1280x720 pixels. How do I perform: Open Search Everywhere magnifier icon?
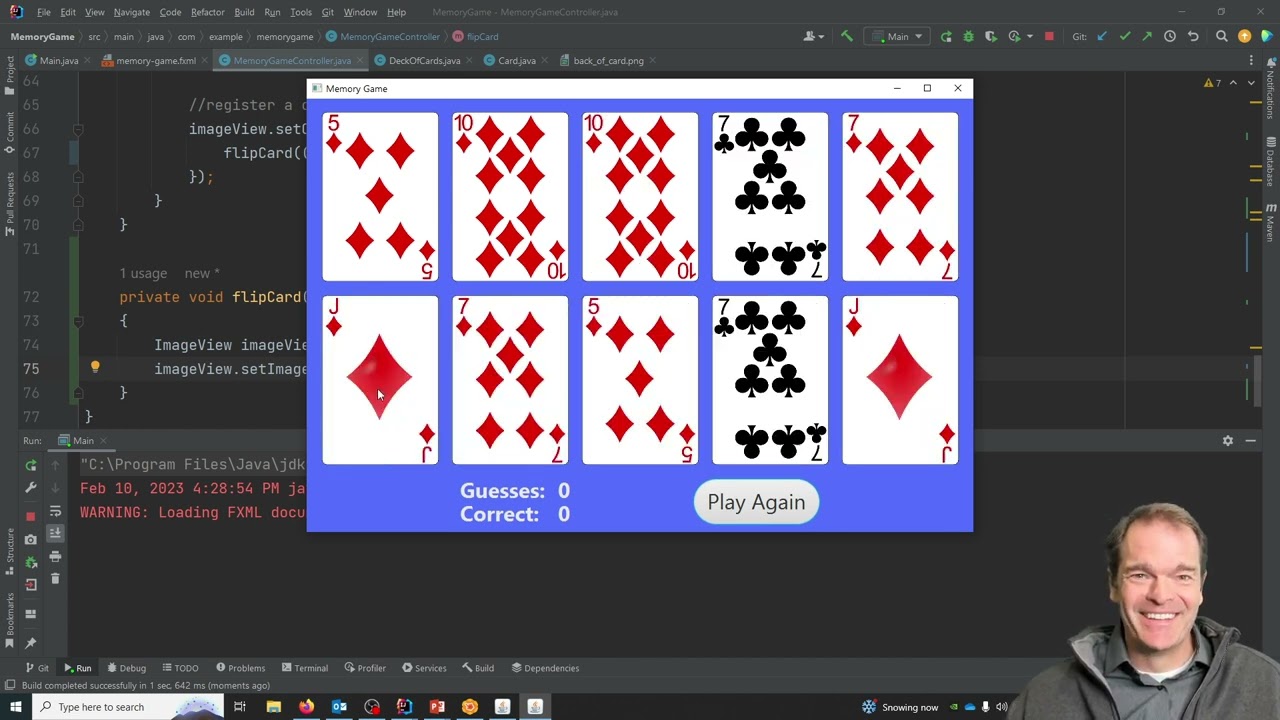tap(1221, 37)
